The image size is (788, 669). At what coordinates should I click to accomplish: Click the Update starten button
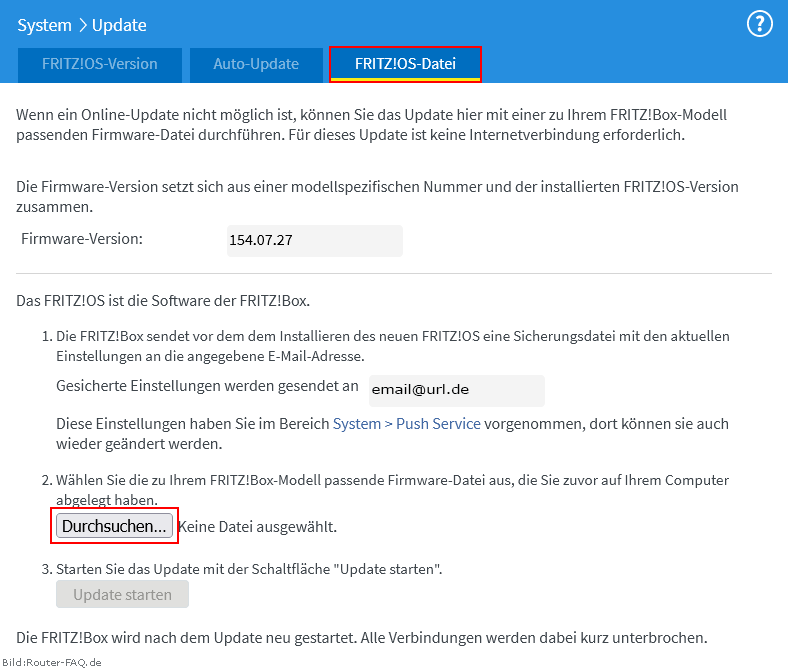122,594
